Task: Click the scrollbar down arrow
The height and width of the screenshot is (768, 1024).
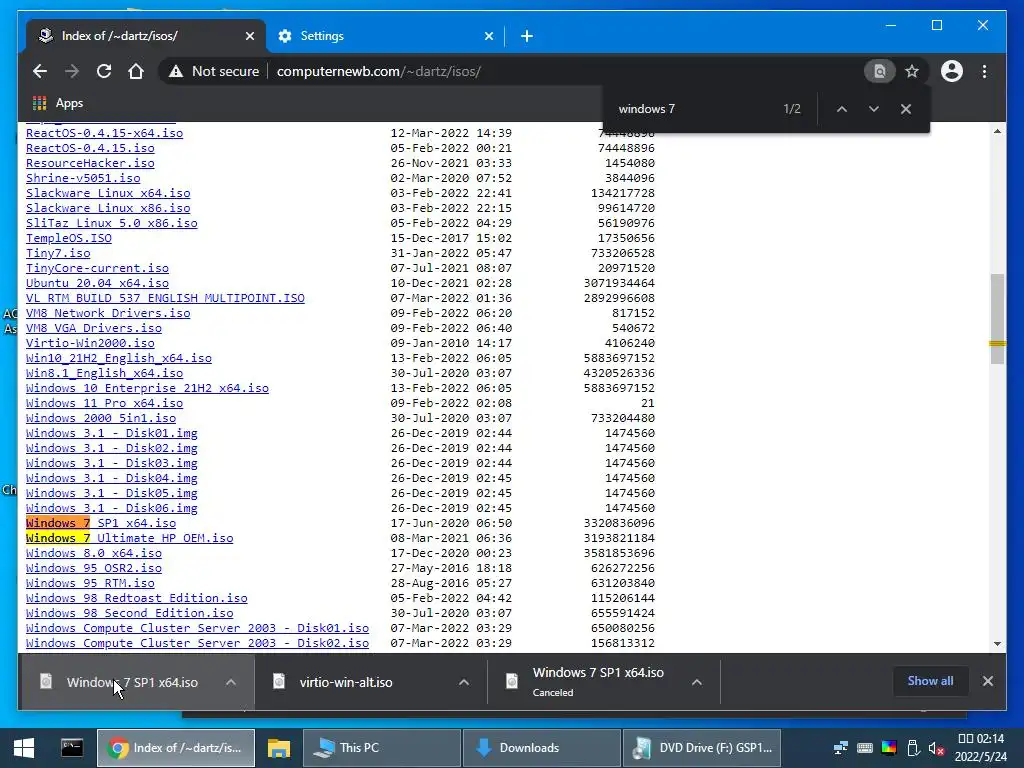Action: click(997, 643)
